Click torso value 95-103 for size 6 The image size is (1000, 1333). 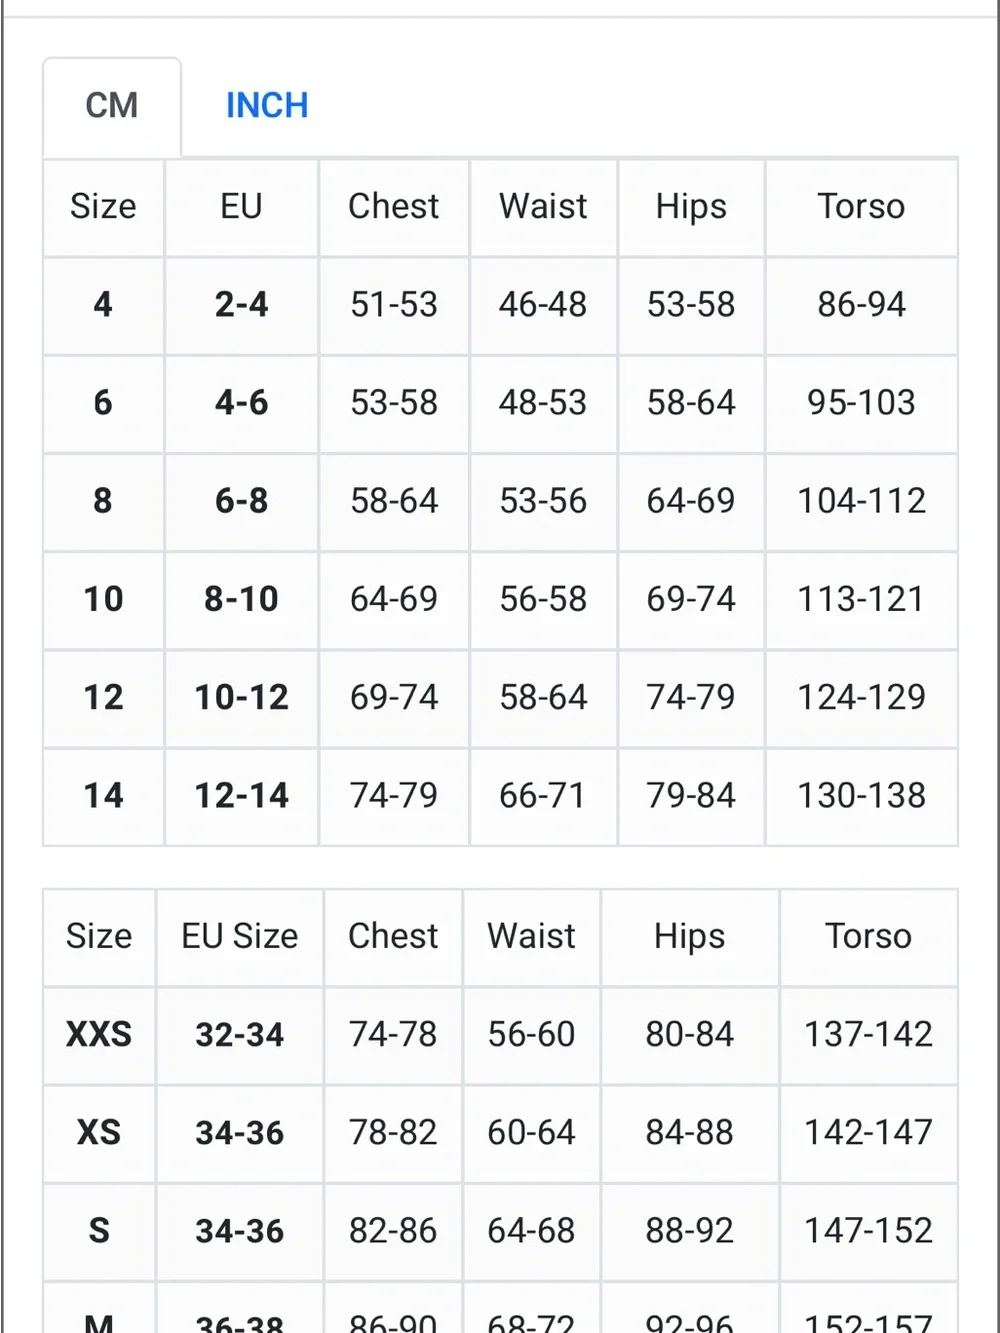[x=861, y=403]
